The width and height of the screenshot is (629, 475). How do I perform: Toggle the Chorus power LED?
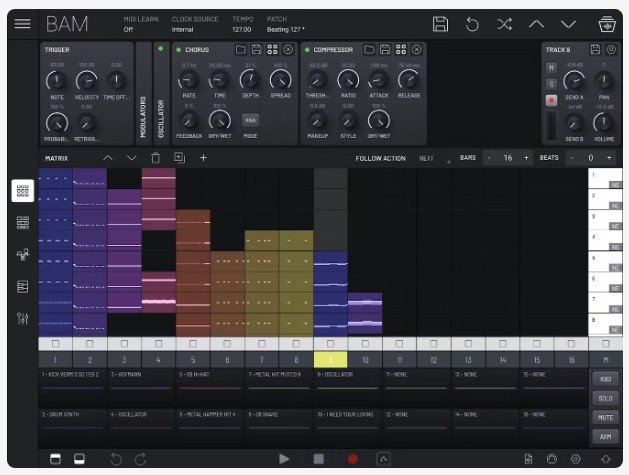tap(179, 50)
